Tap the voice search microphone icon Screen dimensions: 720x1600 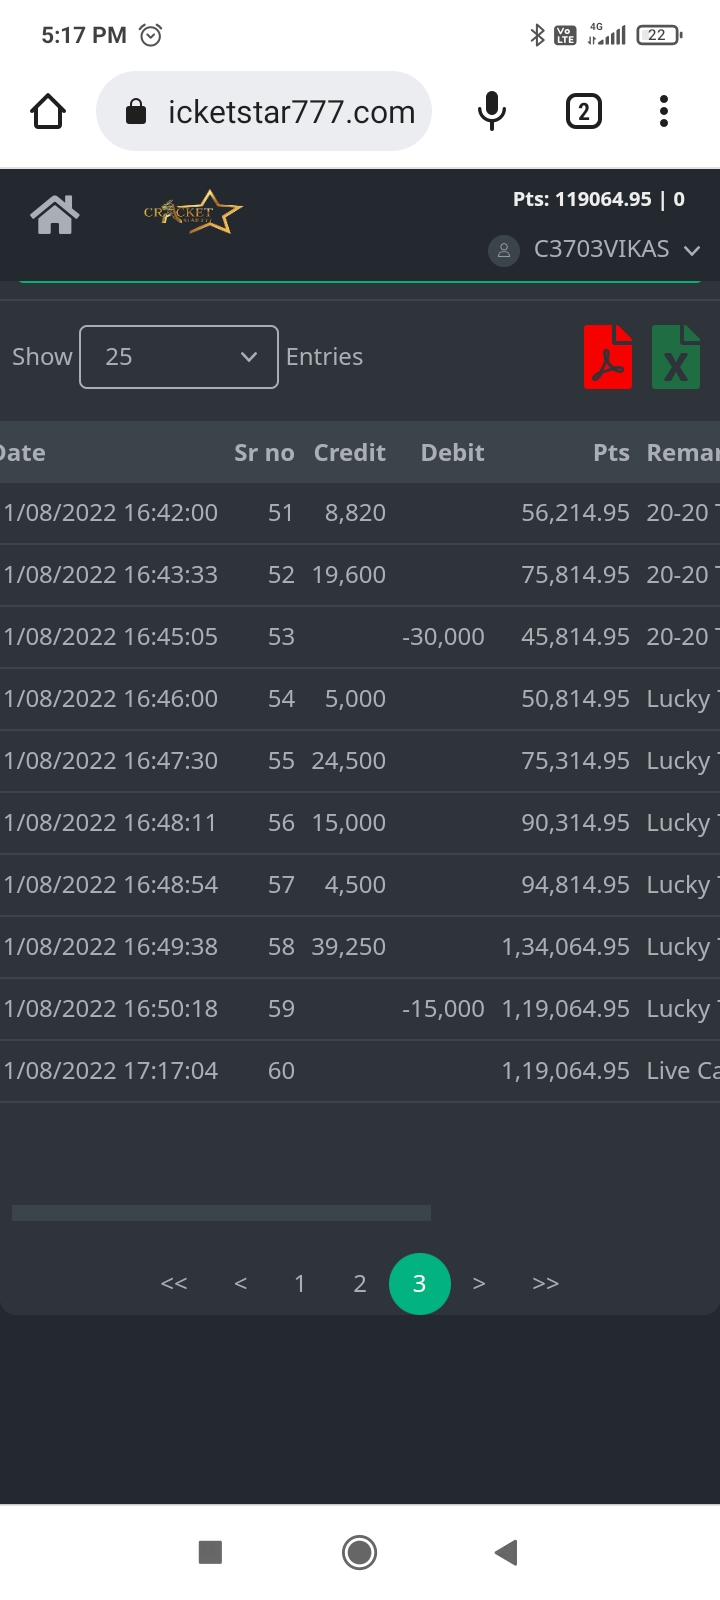tap(491, 112)
